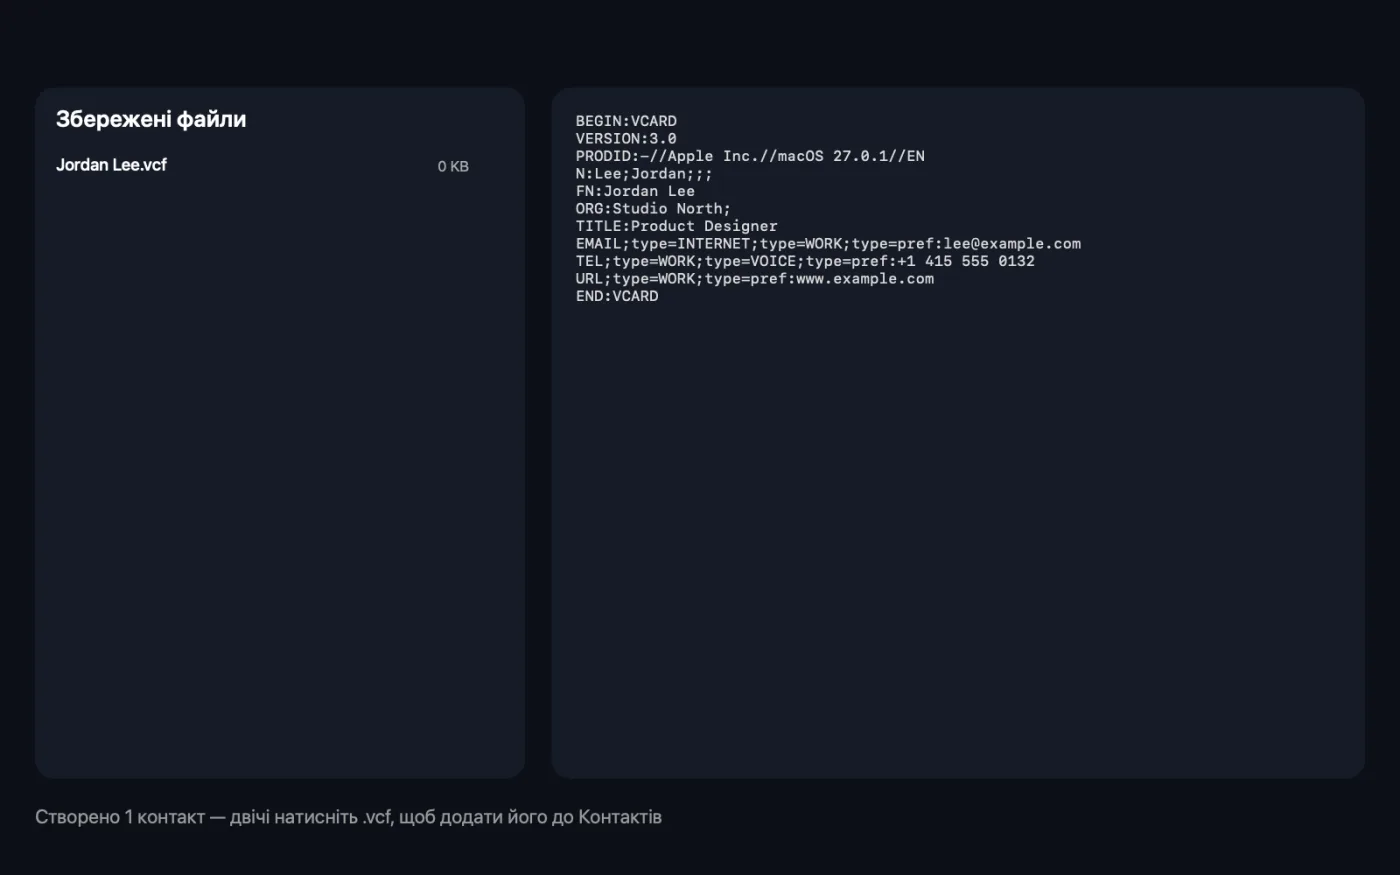Click the 0 KB file size

coord(453,166)
